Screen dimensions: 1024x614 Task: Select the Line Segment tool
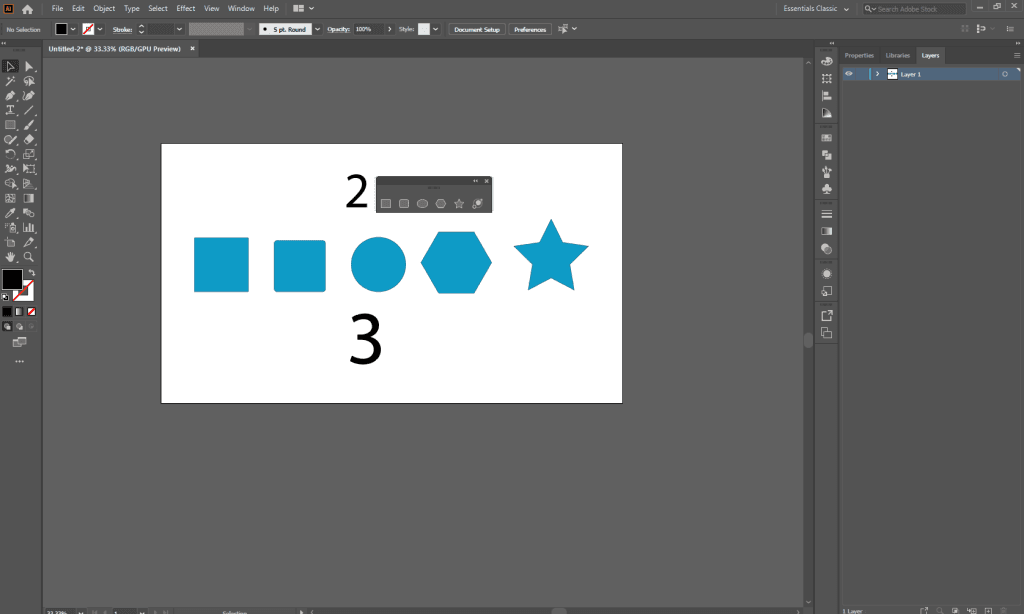(29, 110)
